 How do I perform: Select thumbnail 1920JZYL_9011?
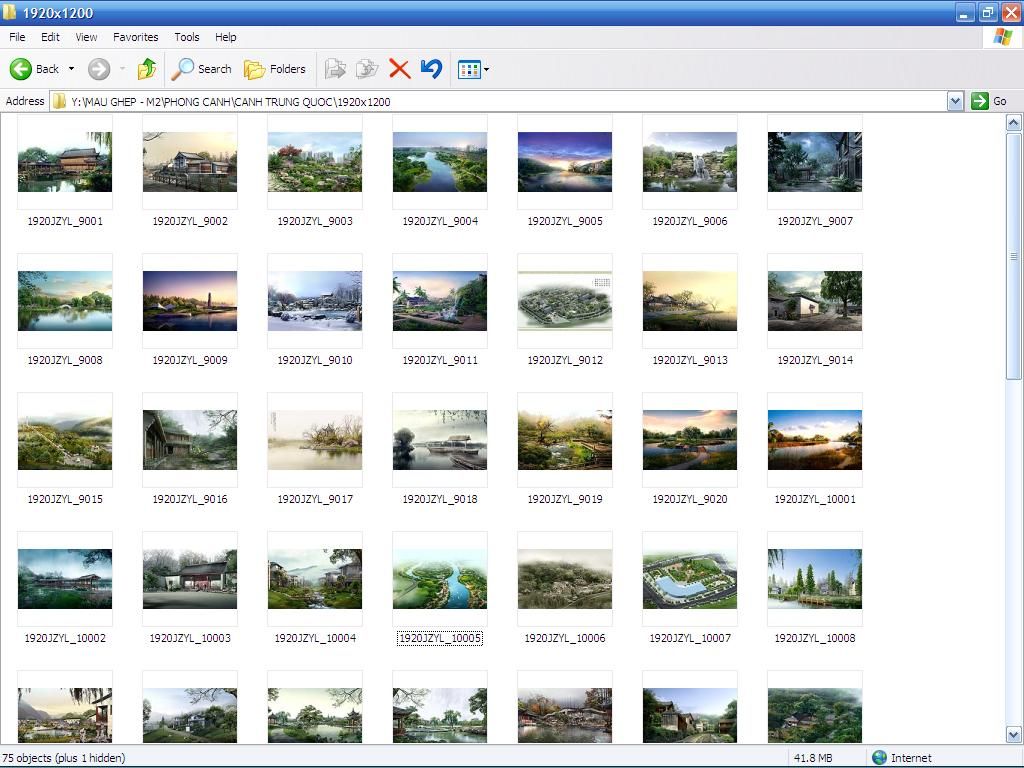440,301
